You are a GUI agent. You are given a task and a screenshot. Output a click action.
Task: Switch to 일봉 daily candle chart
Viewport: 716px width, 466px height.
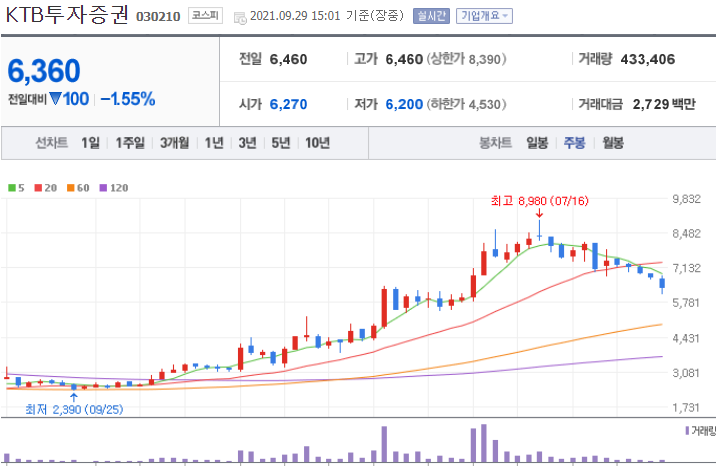pyautogui.click(x=537, y=142)
